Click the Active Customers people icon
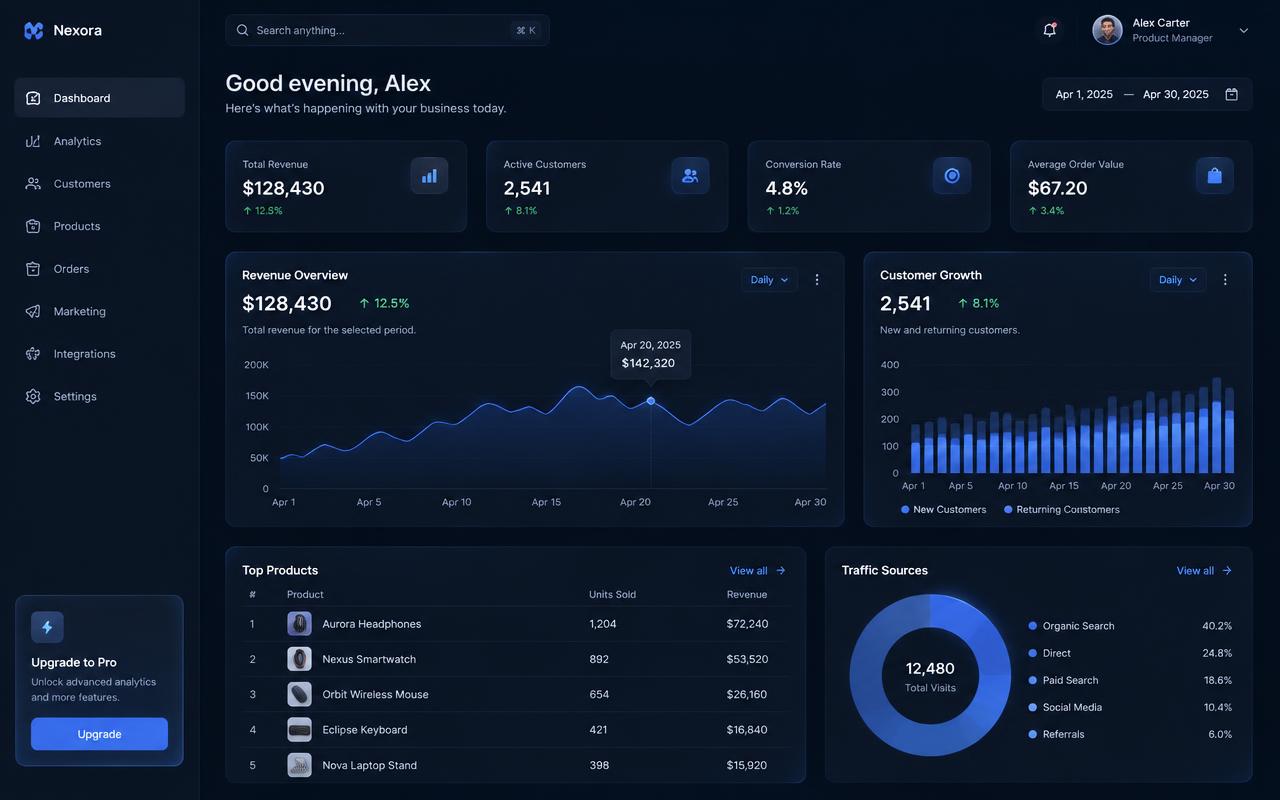 pos(690,176)
